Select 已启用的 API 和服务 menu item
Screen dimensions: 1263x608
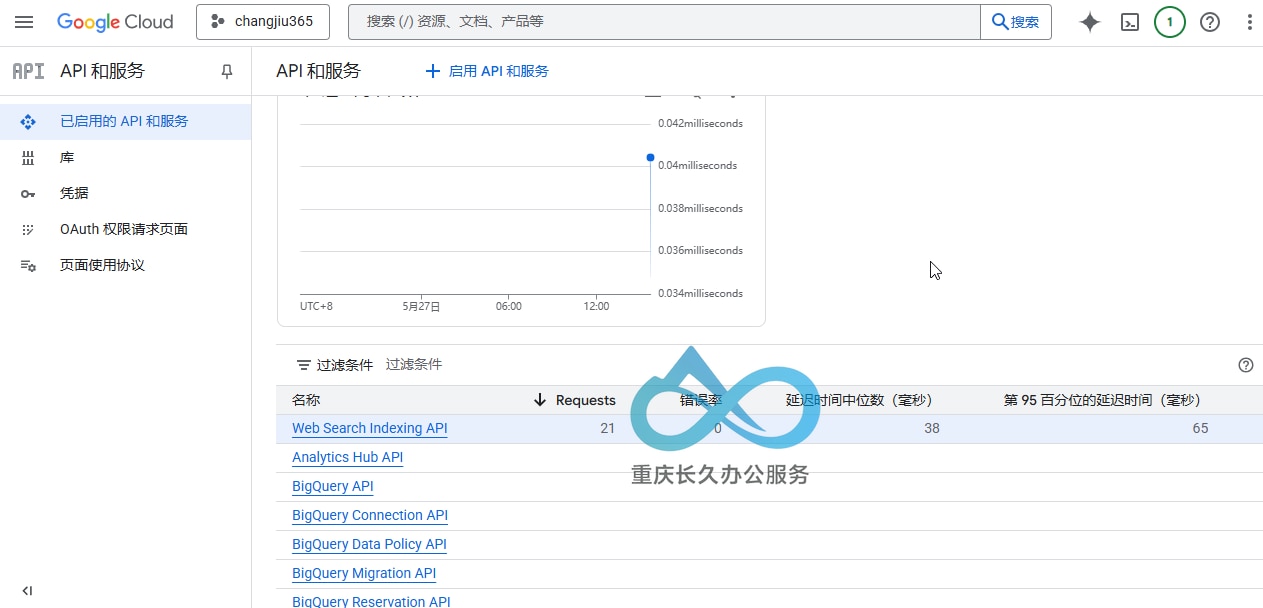click(125, 121)
